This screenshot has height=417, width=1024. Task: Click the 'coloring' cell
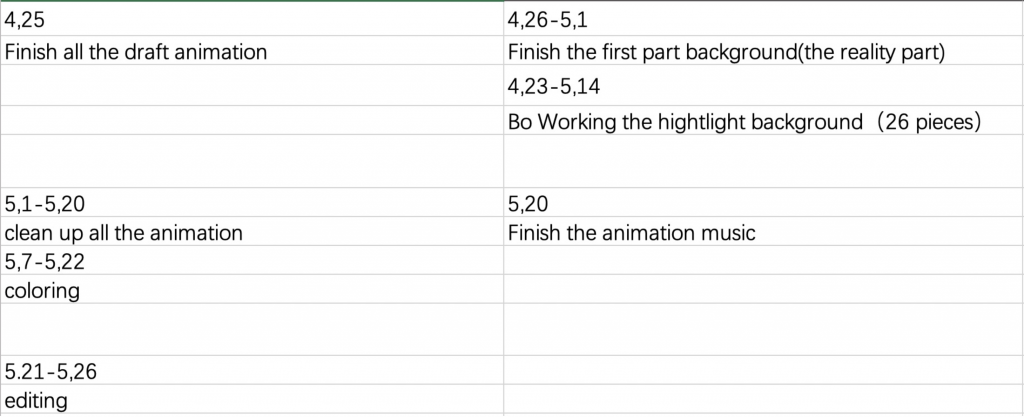point(251,288)
